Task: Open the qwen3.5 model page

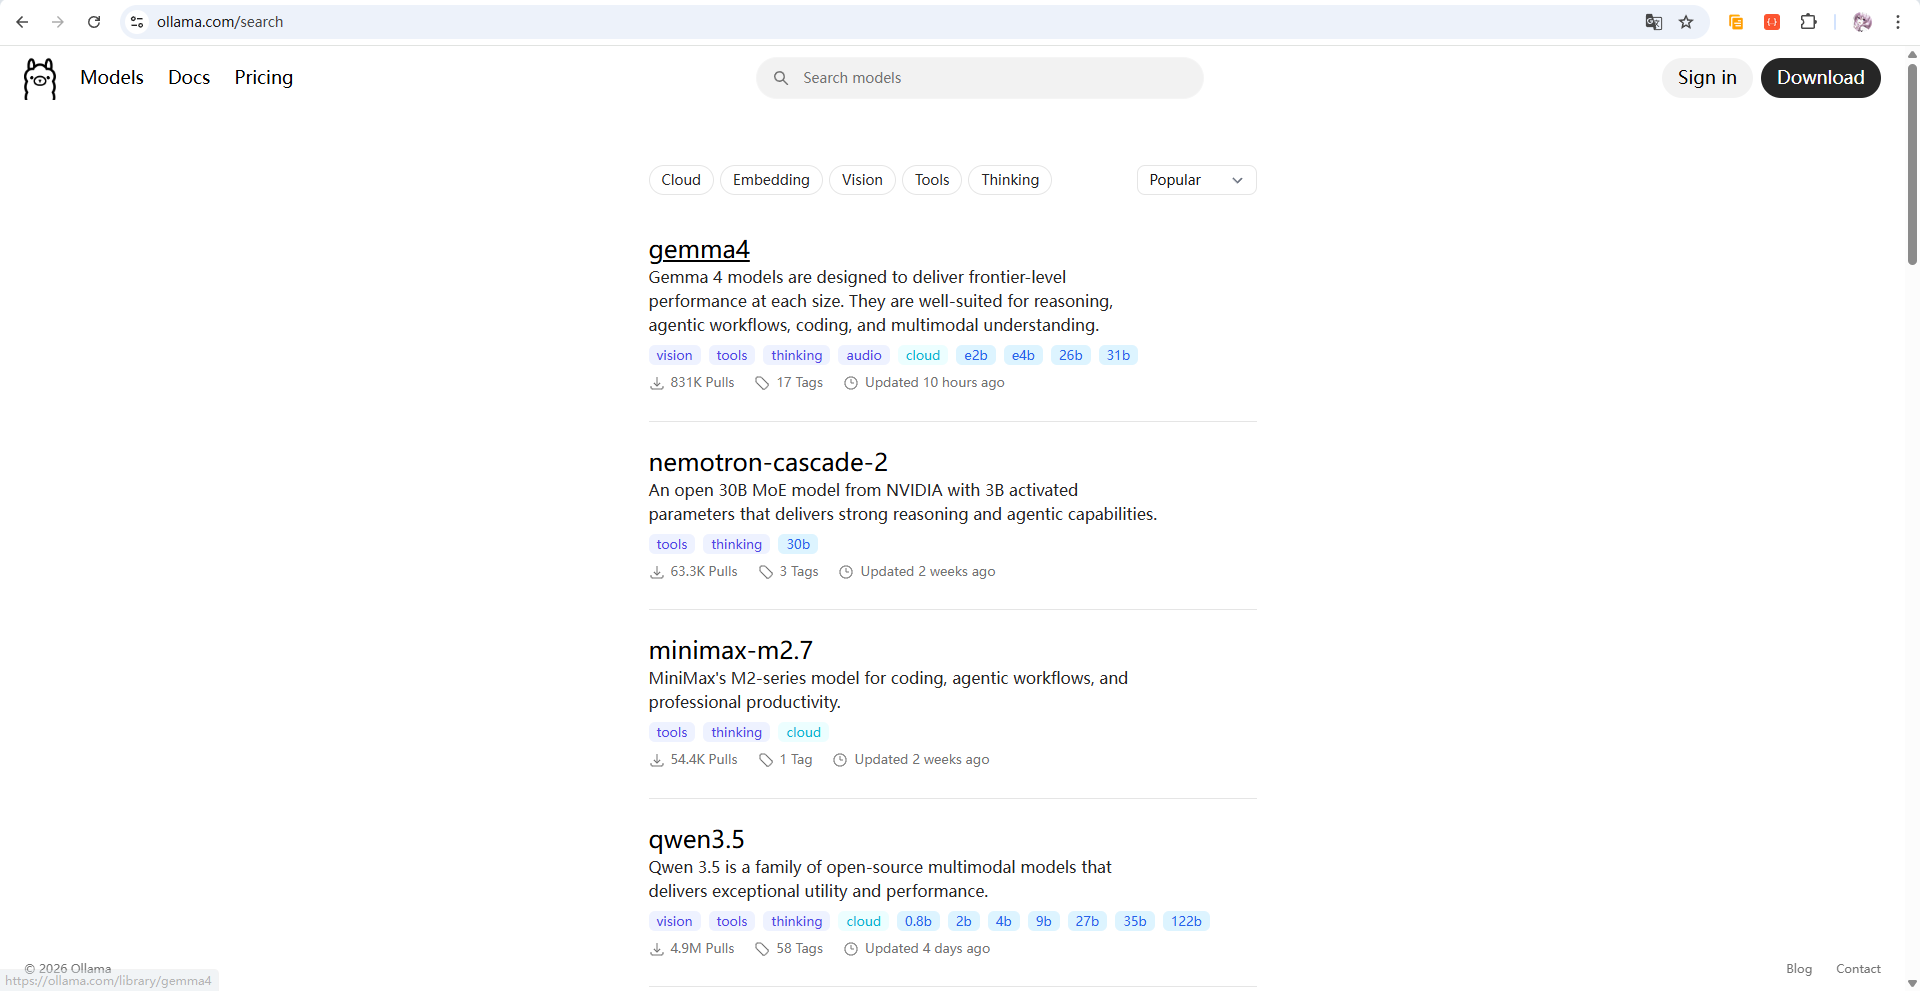Action: [696, 839]
